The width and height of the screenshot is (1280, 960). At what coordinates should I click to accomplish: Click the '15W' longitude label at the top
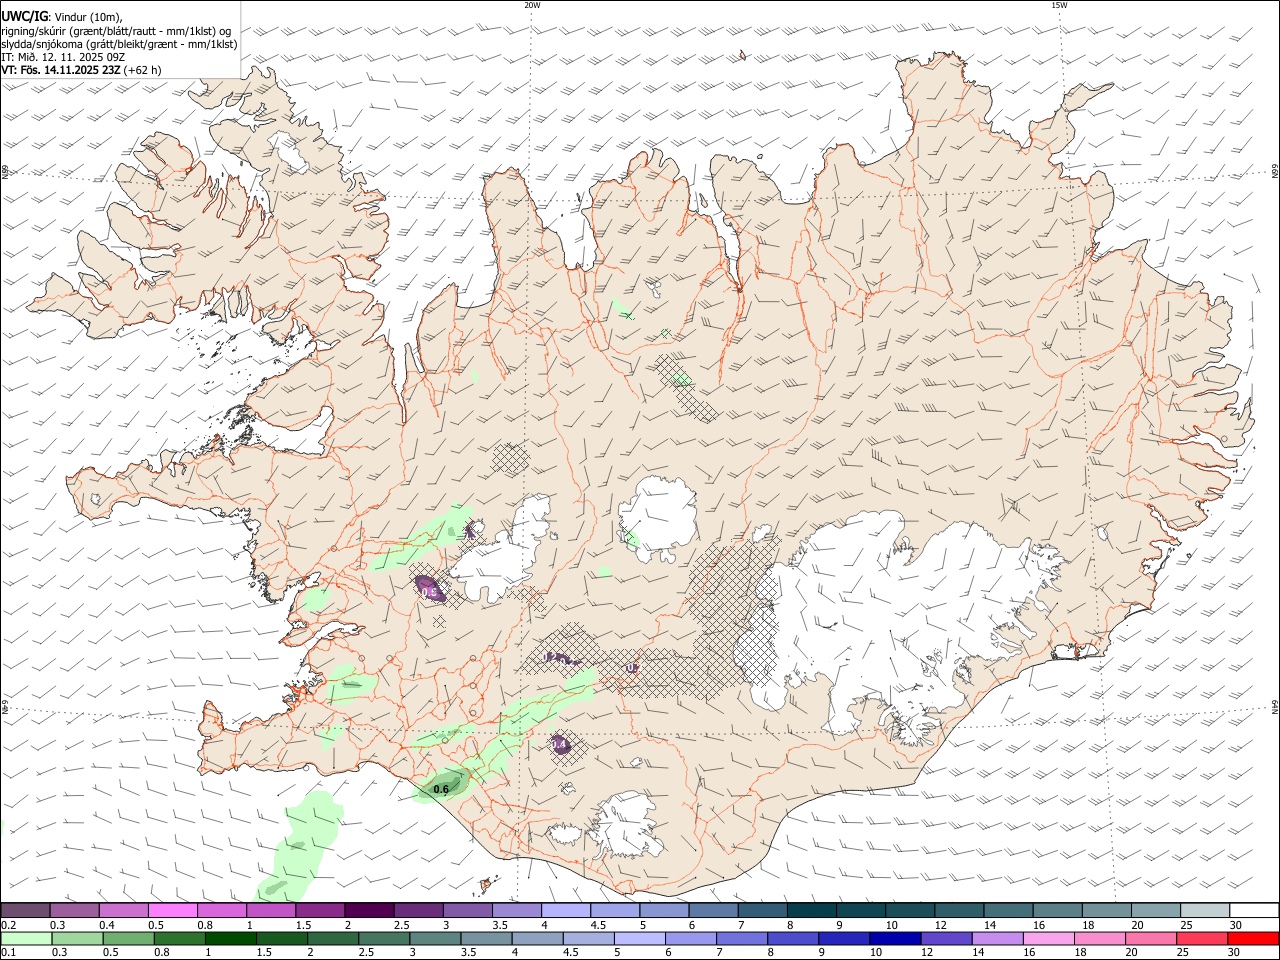point(1060,5)
